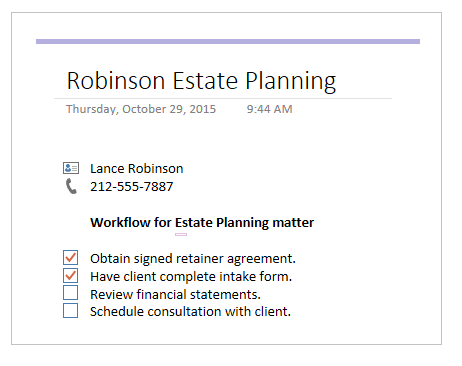Image resolution: width=462 pixels, height=366 pixels.
Task: Click the Have client complete intake form text
Action: pyautogui.click(x=191, y=277)
